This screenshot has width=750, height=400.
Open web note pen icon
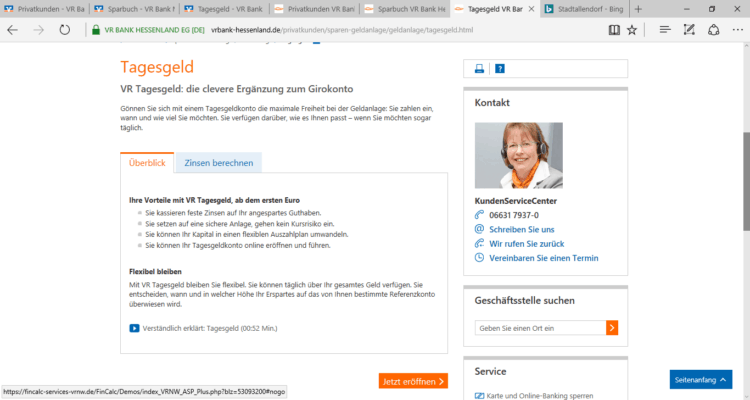(689, 30)
